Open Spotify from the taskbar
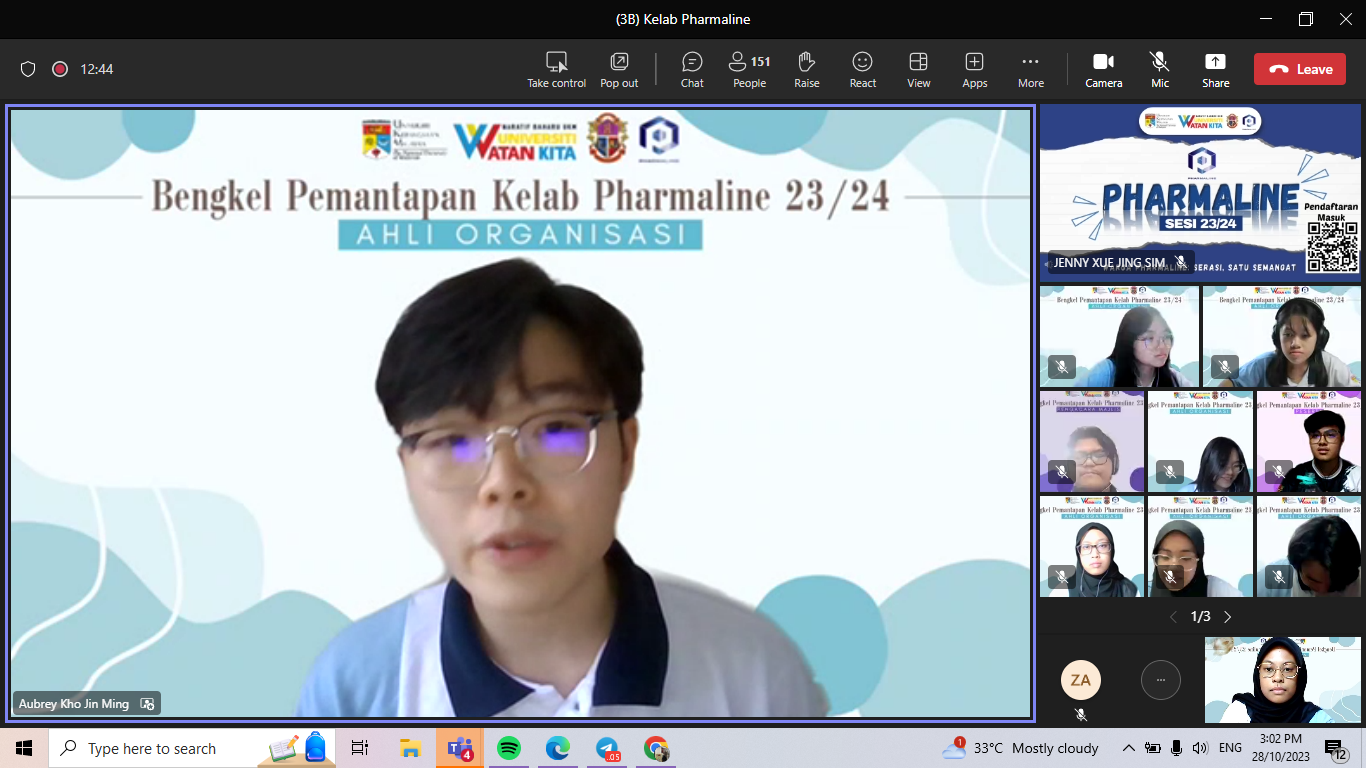Image resolution: width=1366 pixels, height=768 pixels. (x=508, y=748)
